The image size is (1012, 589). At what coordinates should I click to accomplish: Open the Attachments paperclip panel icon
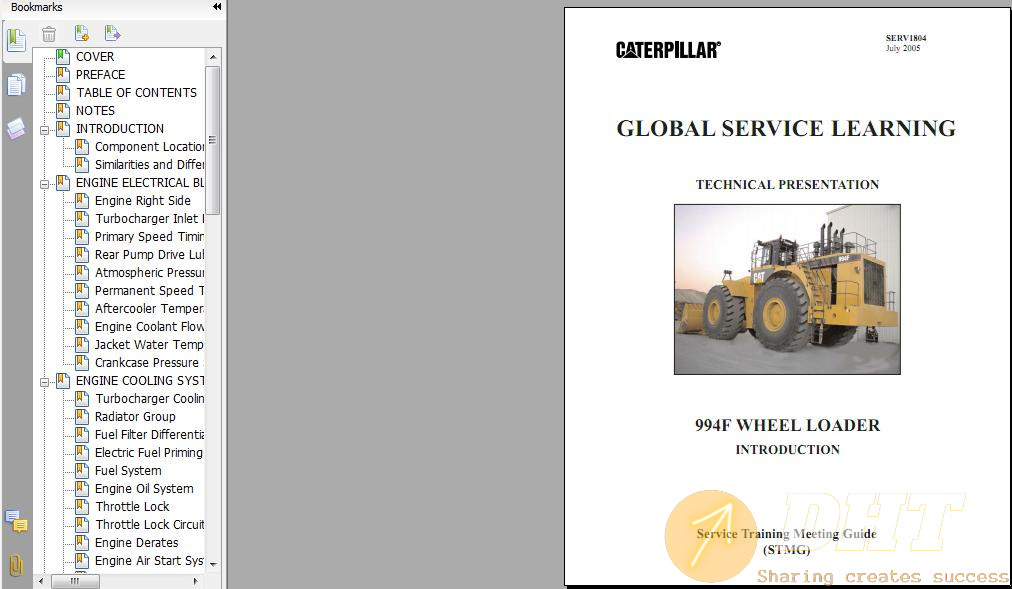pyautogui.click(x=16, y=565)
